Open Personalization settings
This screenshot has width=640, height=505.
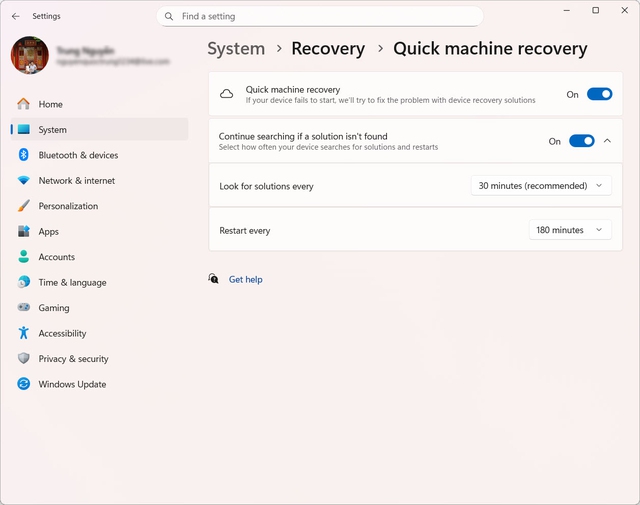click(99, 206)
